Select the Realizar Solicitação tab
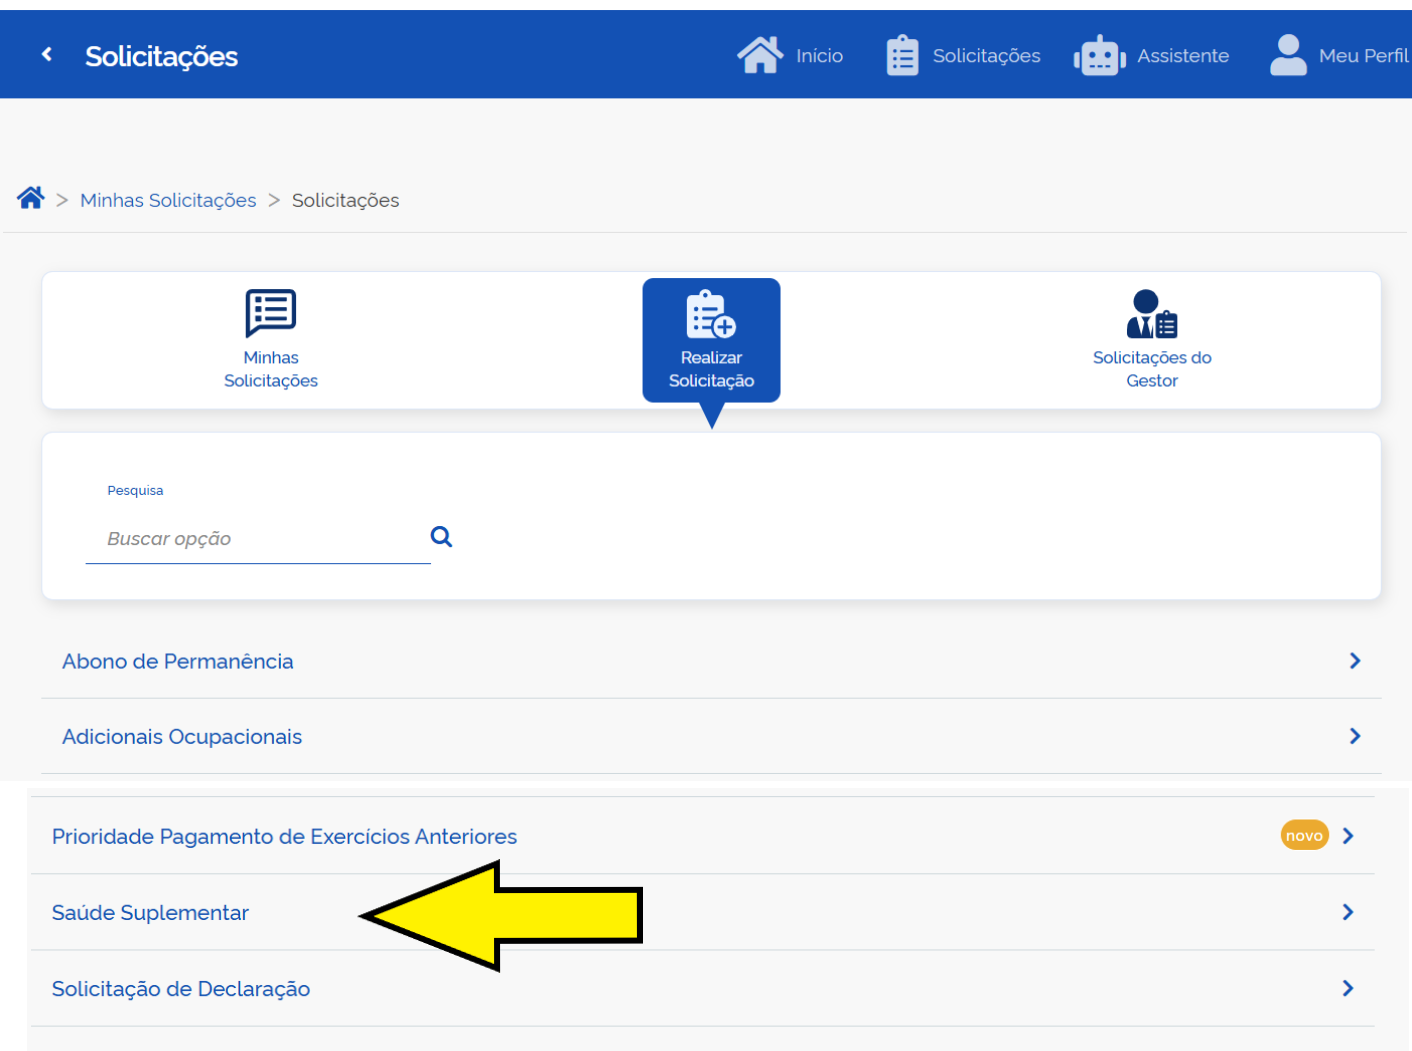 click(711, 341)
